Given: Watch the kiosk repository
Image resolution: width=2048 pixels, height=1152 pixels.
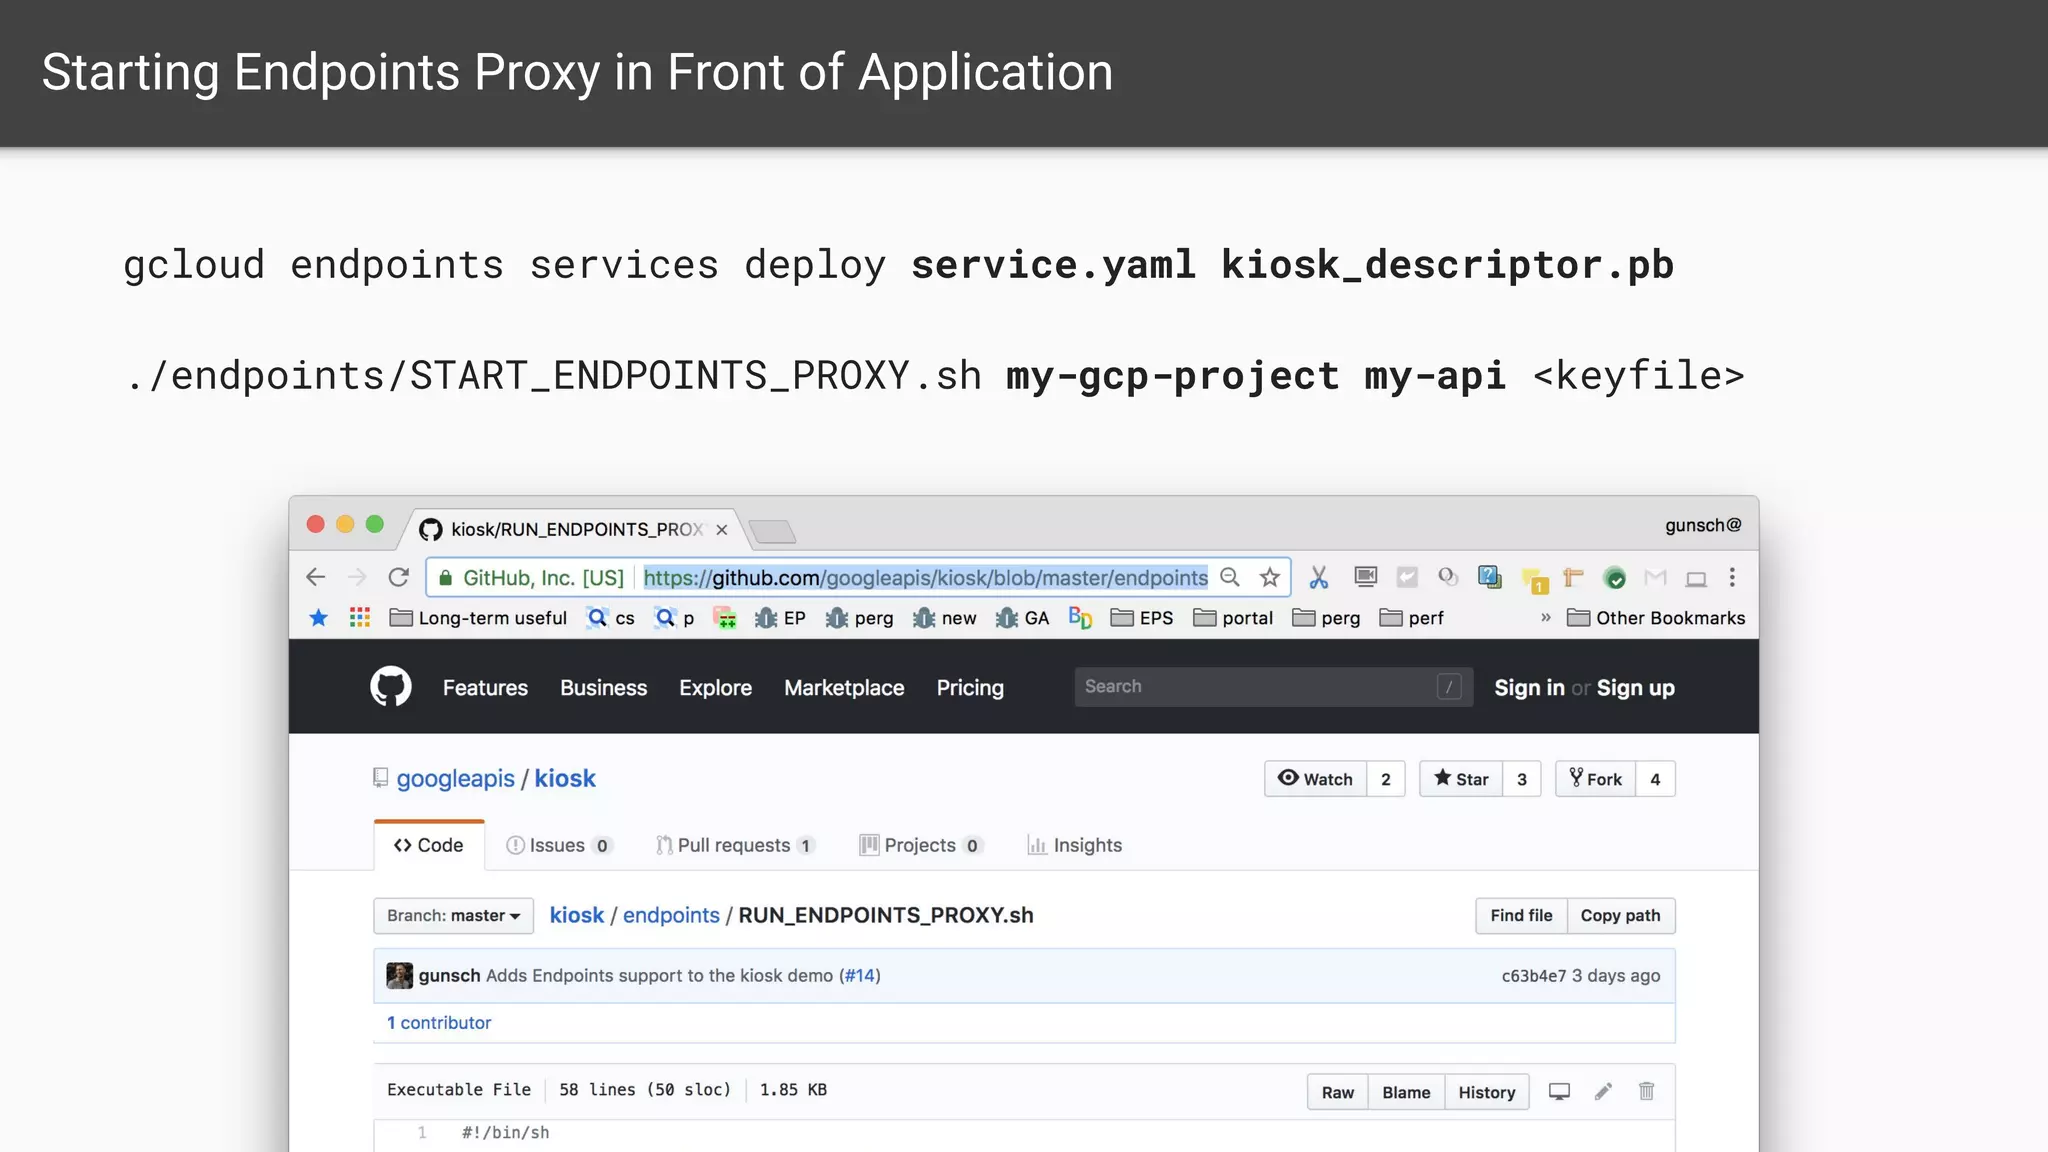Looking at the screenshot, I should click(x=1315, y=779).
